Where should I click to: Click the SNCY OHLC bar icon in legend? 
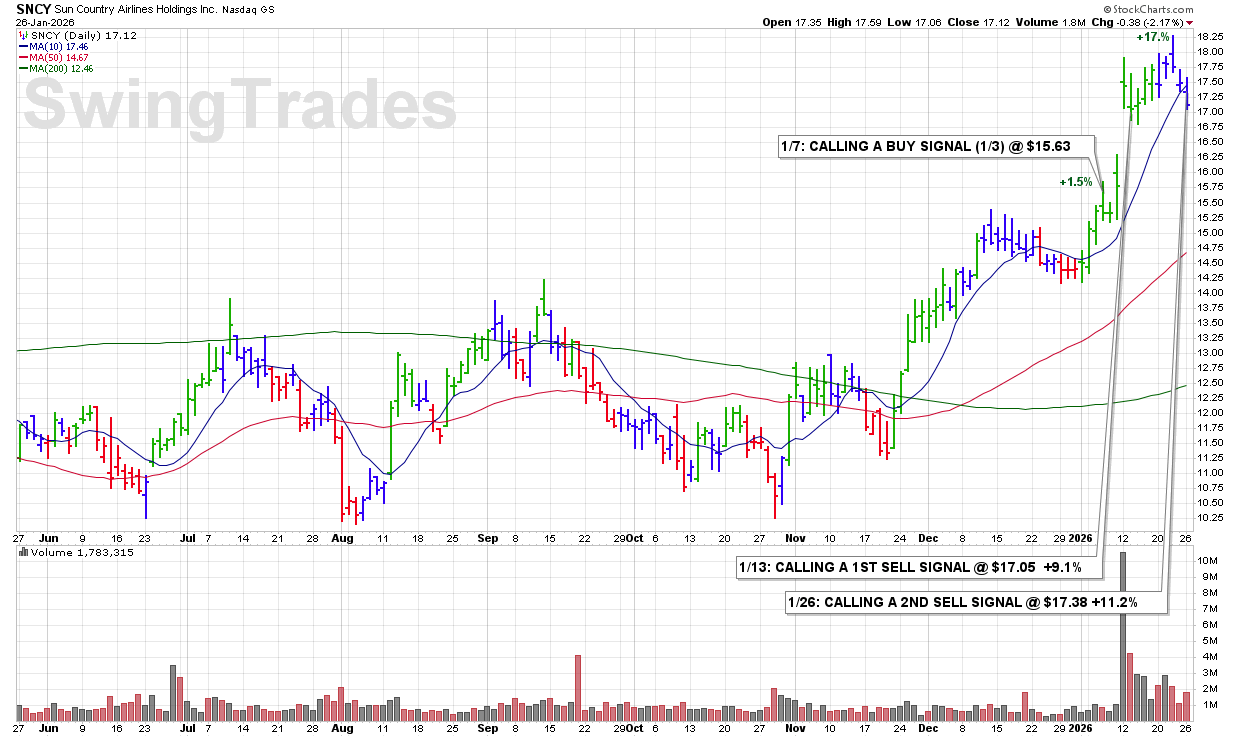(25, 35)
